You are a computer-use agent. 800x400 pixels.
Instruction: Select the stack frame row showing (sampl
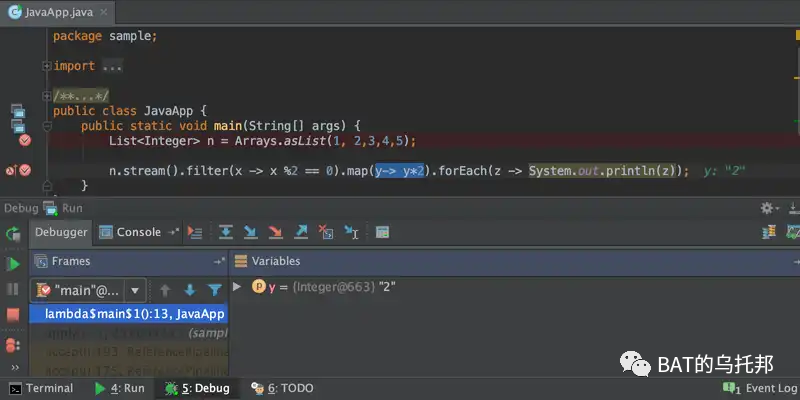click(x=129, y=334)
